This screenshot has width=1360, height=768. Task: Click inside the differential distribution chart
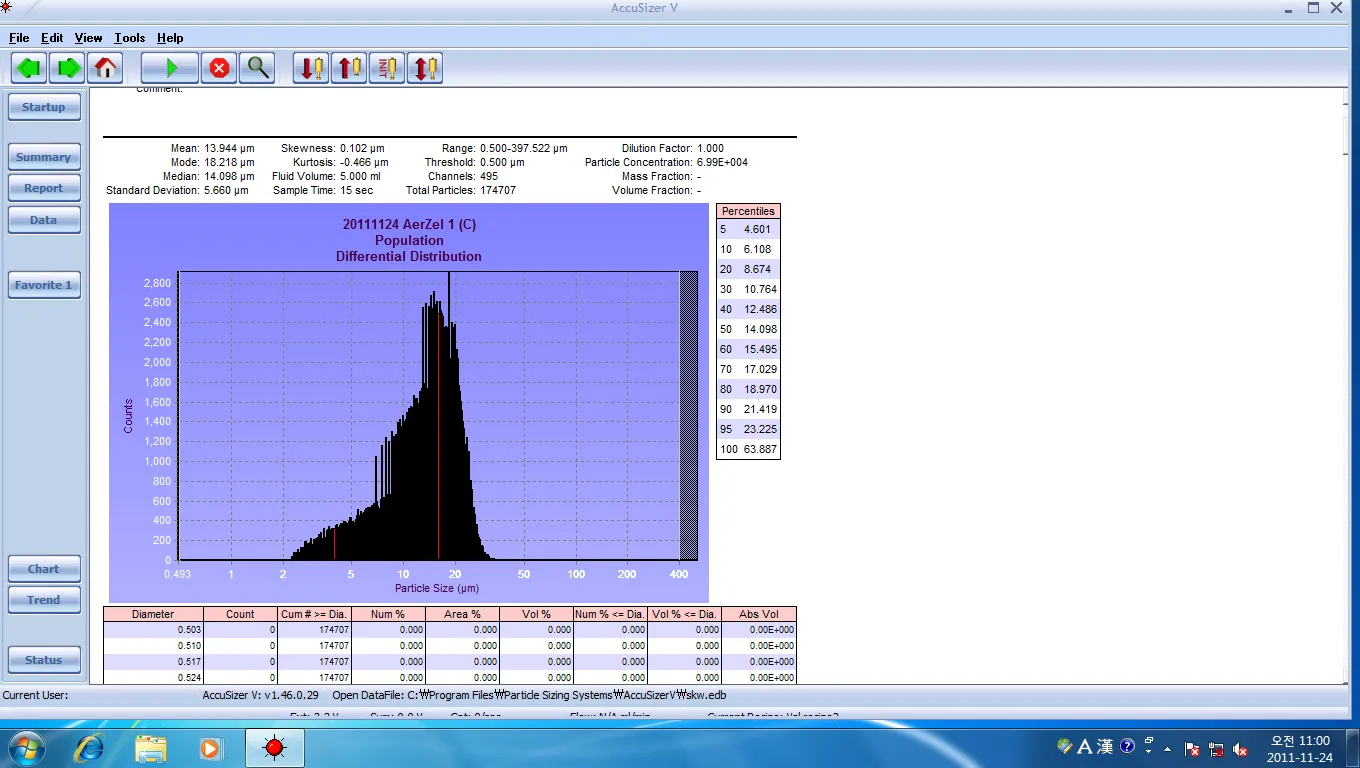coord(436,416)
